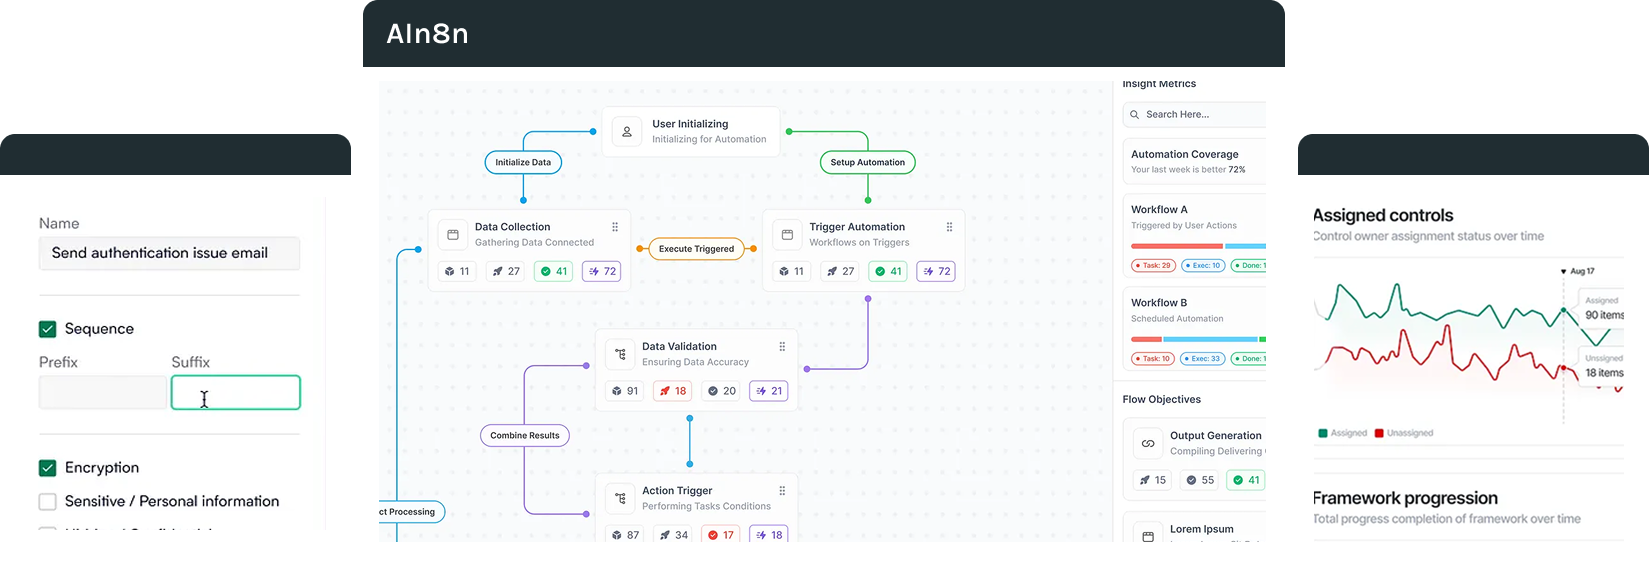Click the Aug 17 marker on Assigned controls chart

(x=1577, y=271)
